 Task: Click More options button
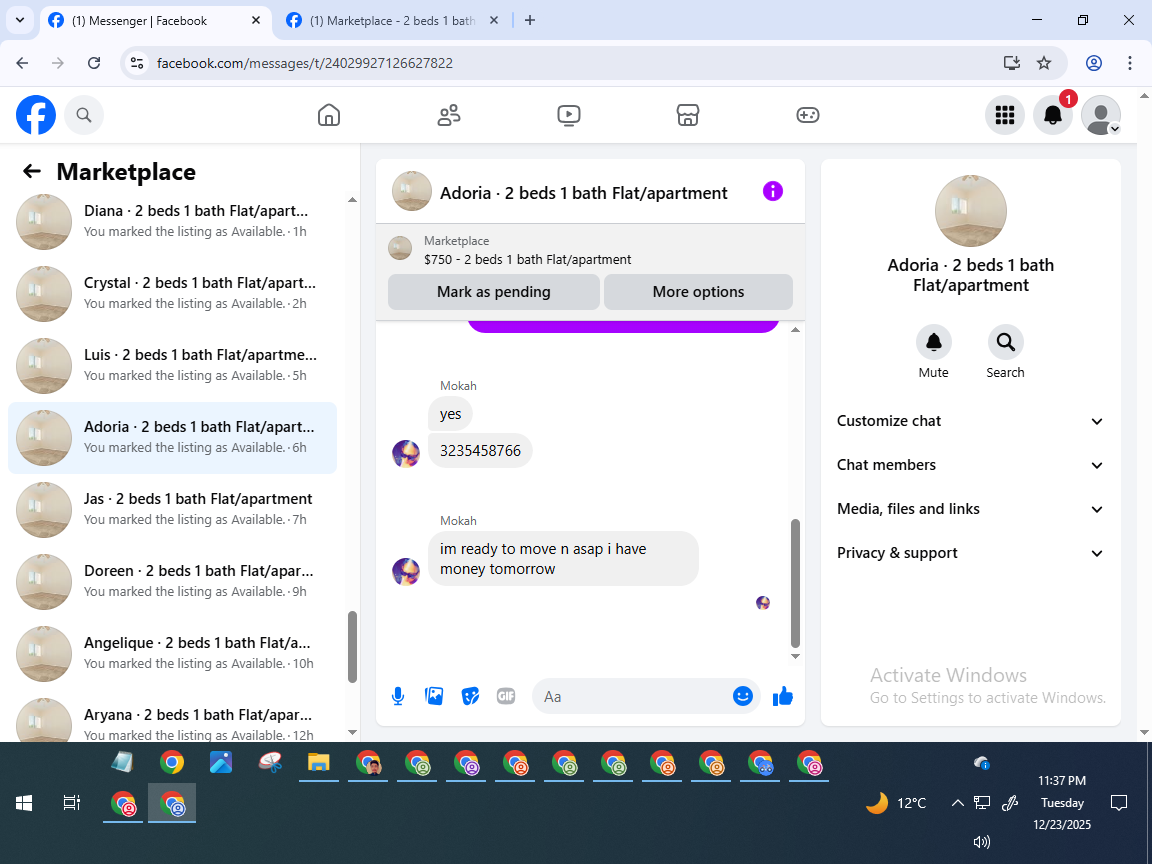click(698, 292)
